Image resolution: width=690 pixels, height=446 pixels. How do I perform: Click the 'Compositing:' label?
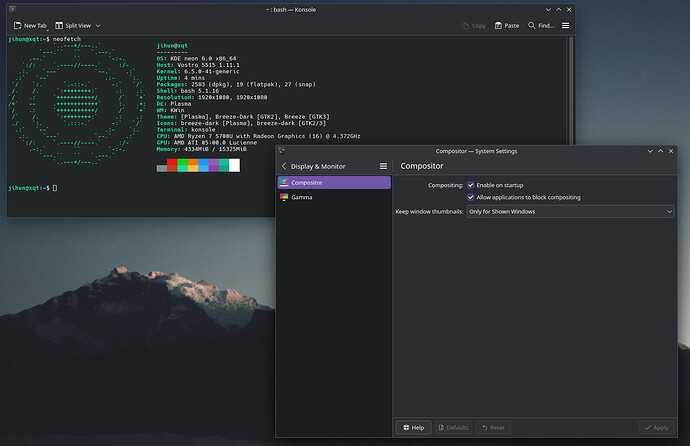(445, 185)
